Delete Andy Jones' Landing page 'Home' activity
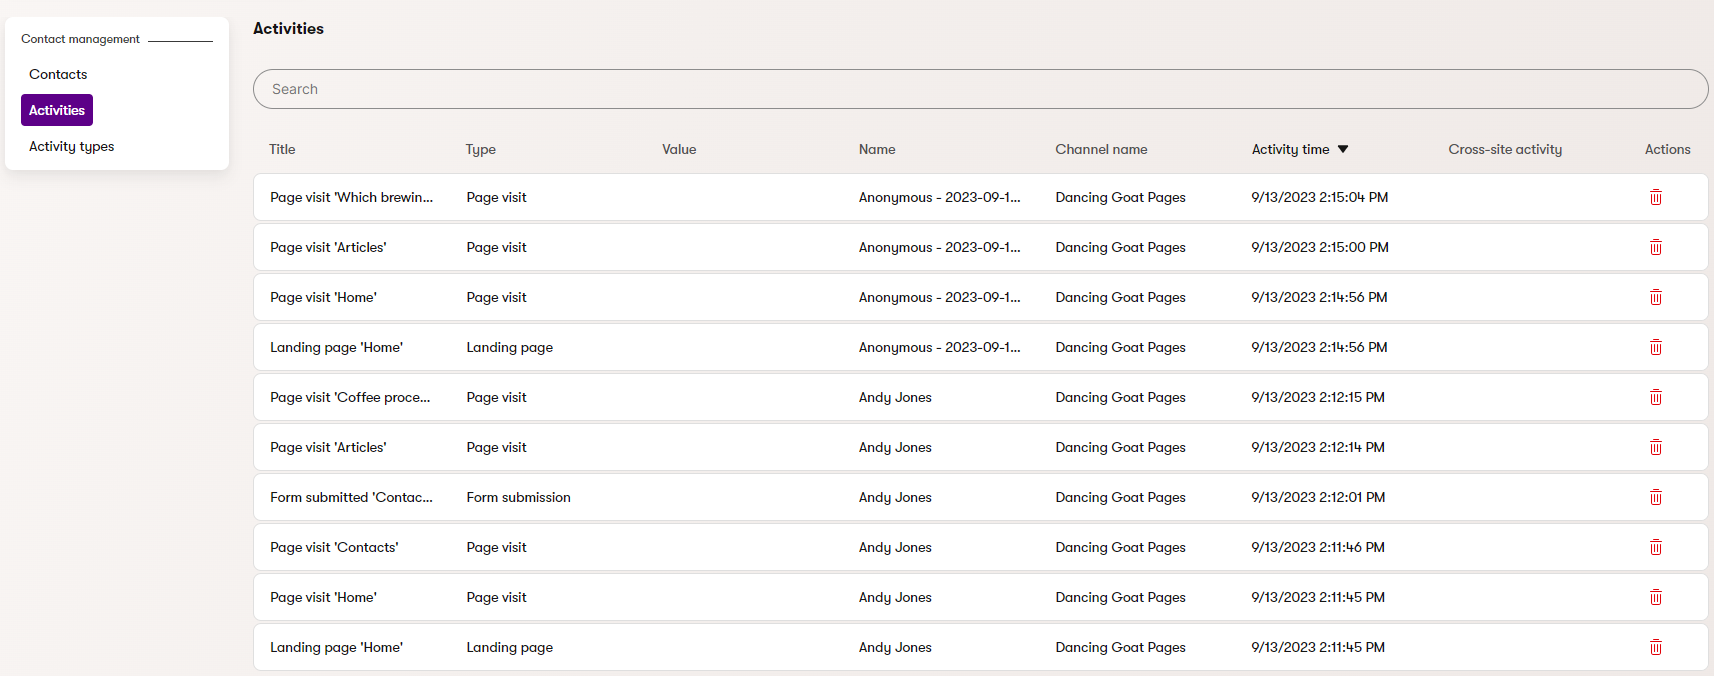 click(x=1655, y=647)
